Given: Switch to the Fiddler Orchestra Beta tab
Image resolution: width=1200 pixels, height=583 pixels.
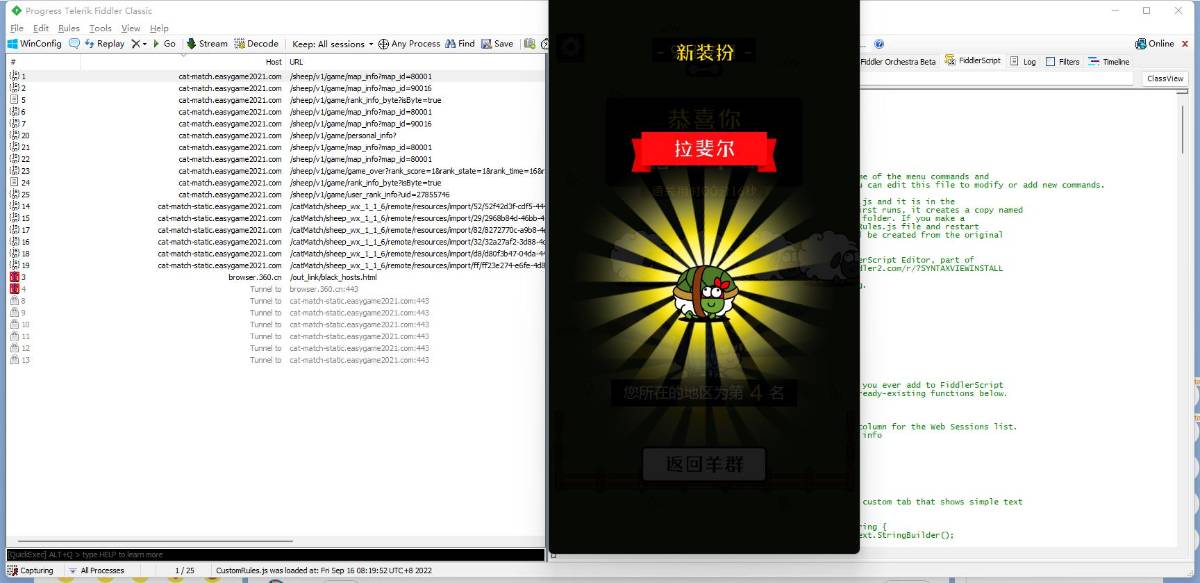Looking at the screenshot, I should pyautogui.click(x=898, y=62).
